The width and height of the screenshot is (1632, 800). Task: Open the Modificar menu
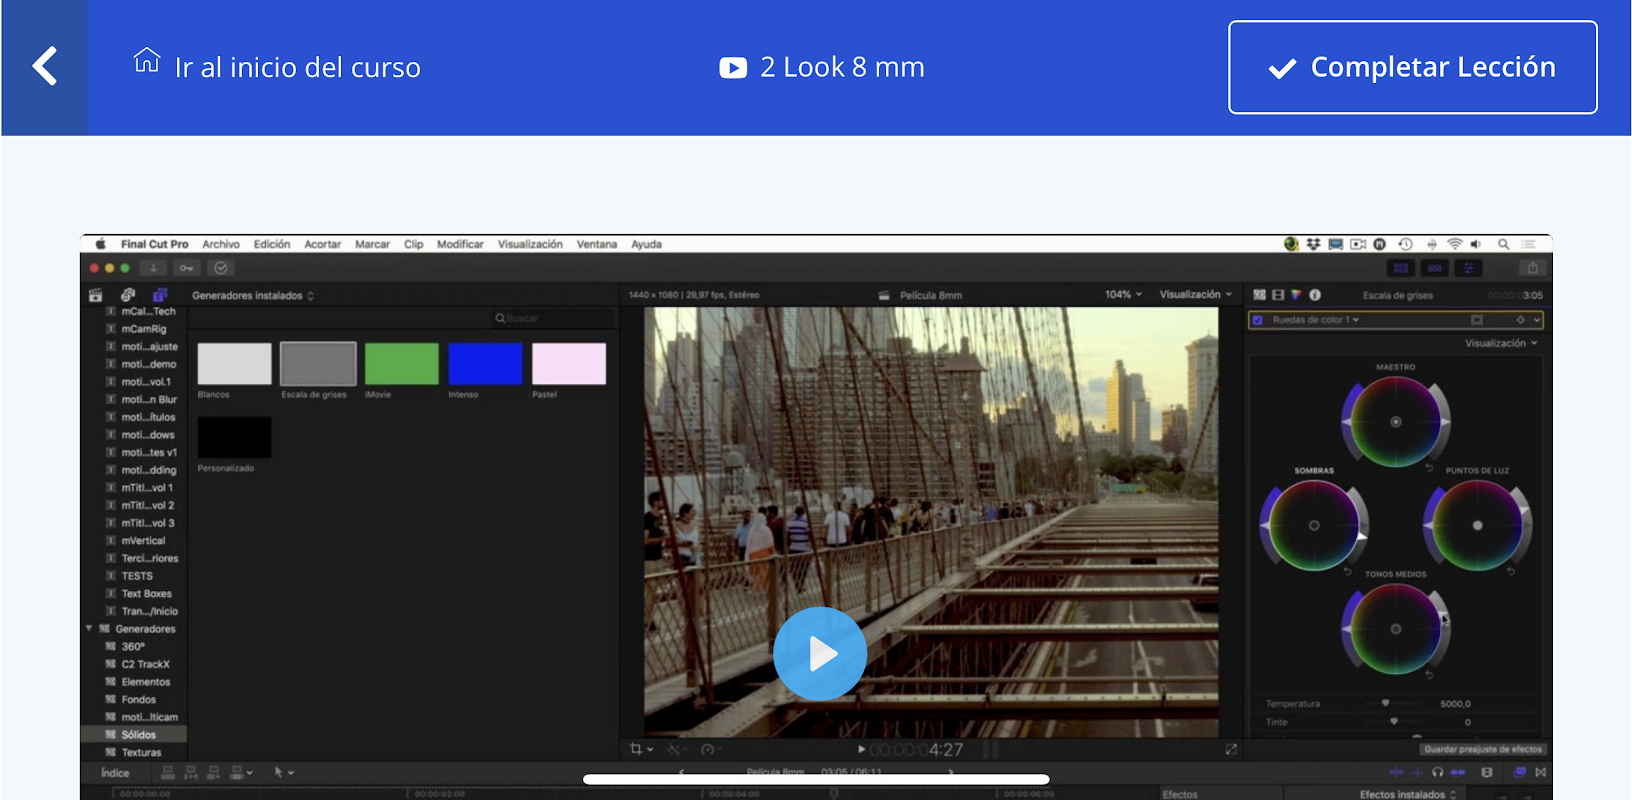[460, 244]
